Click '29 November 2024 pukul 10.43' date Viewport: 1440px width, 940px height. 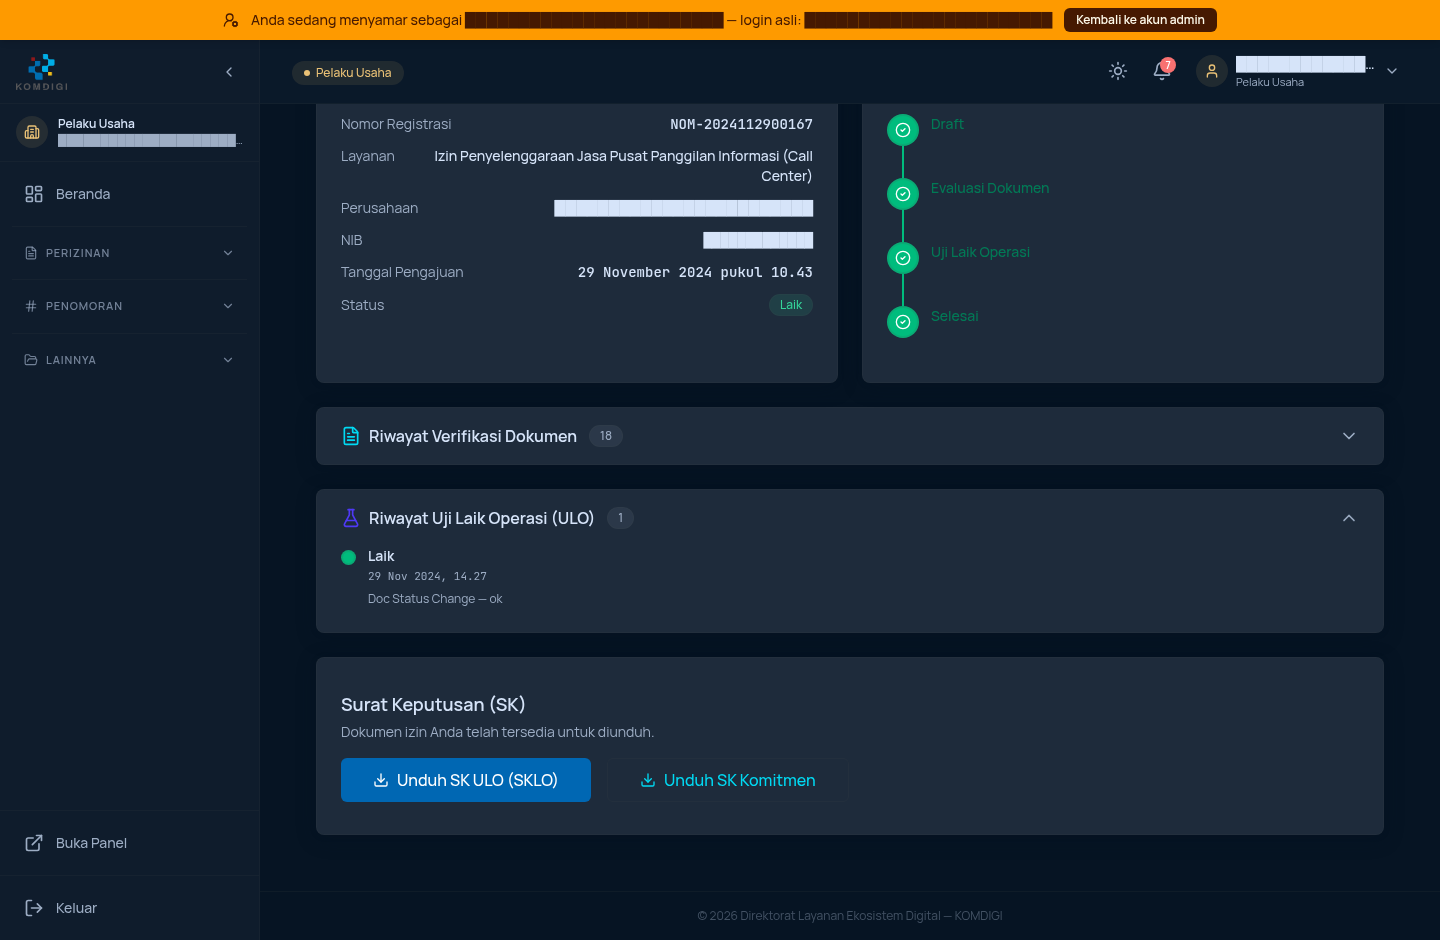coord(695,272)
